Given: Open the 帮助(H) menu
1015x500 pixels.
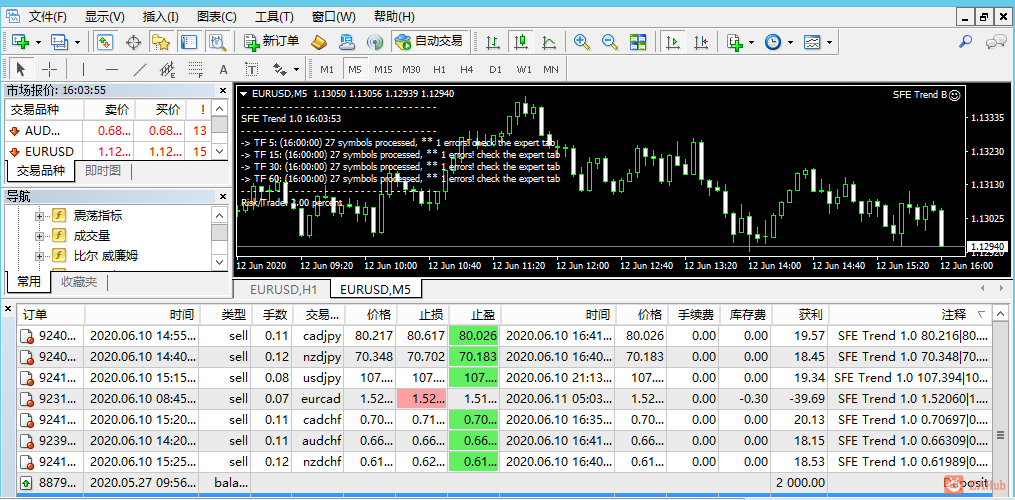Looking at the screenshot, I should pos(394,16).
